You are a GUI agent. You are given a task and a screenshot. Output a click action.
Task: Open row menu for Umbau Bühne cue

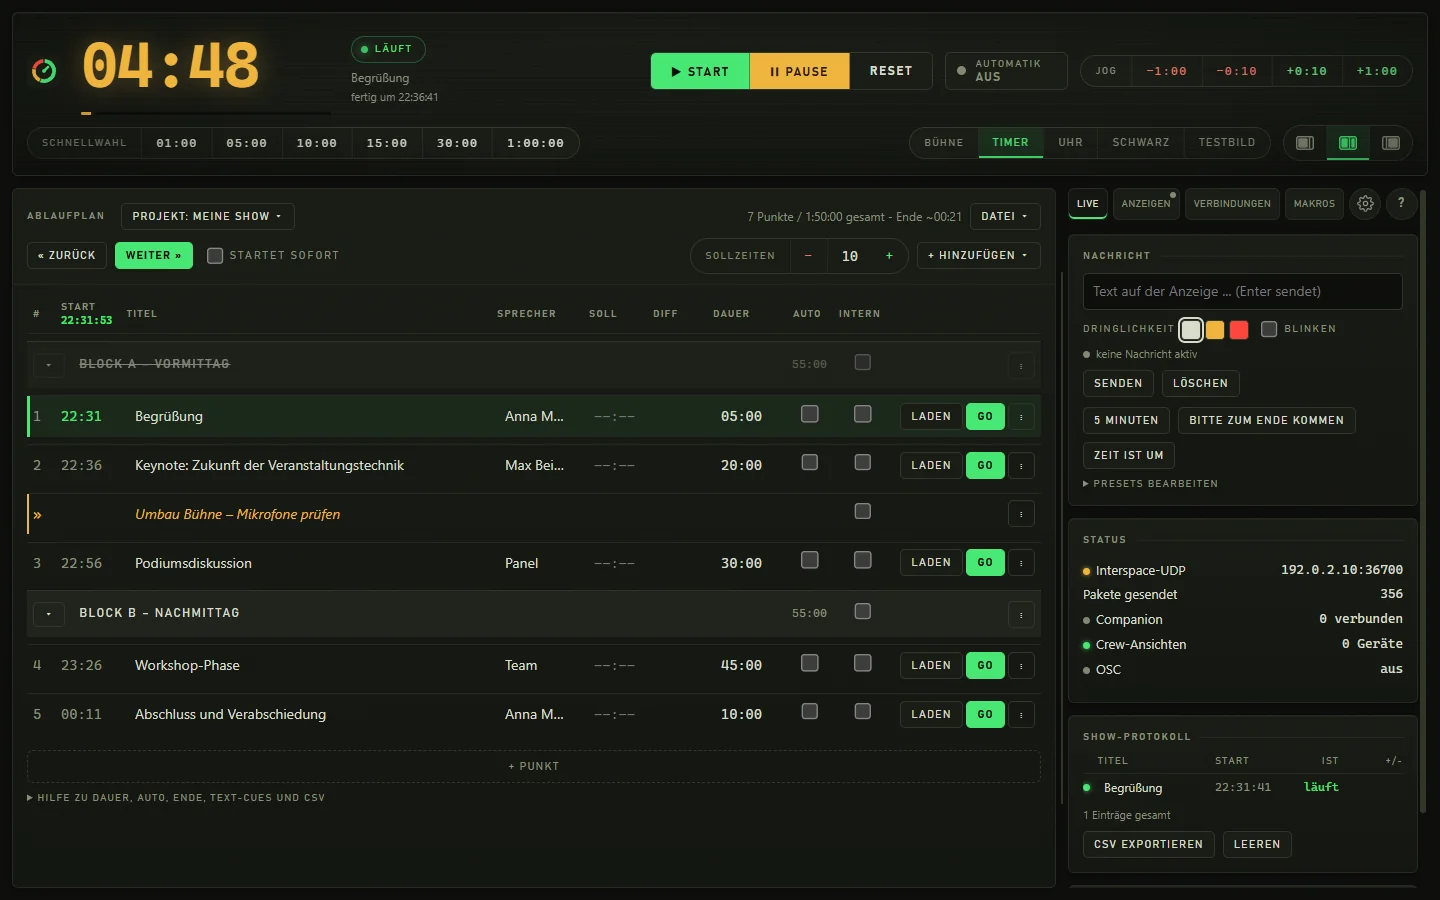[x=1021, y=514]
